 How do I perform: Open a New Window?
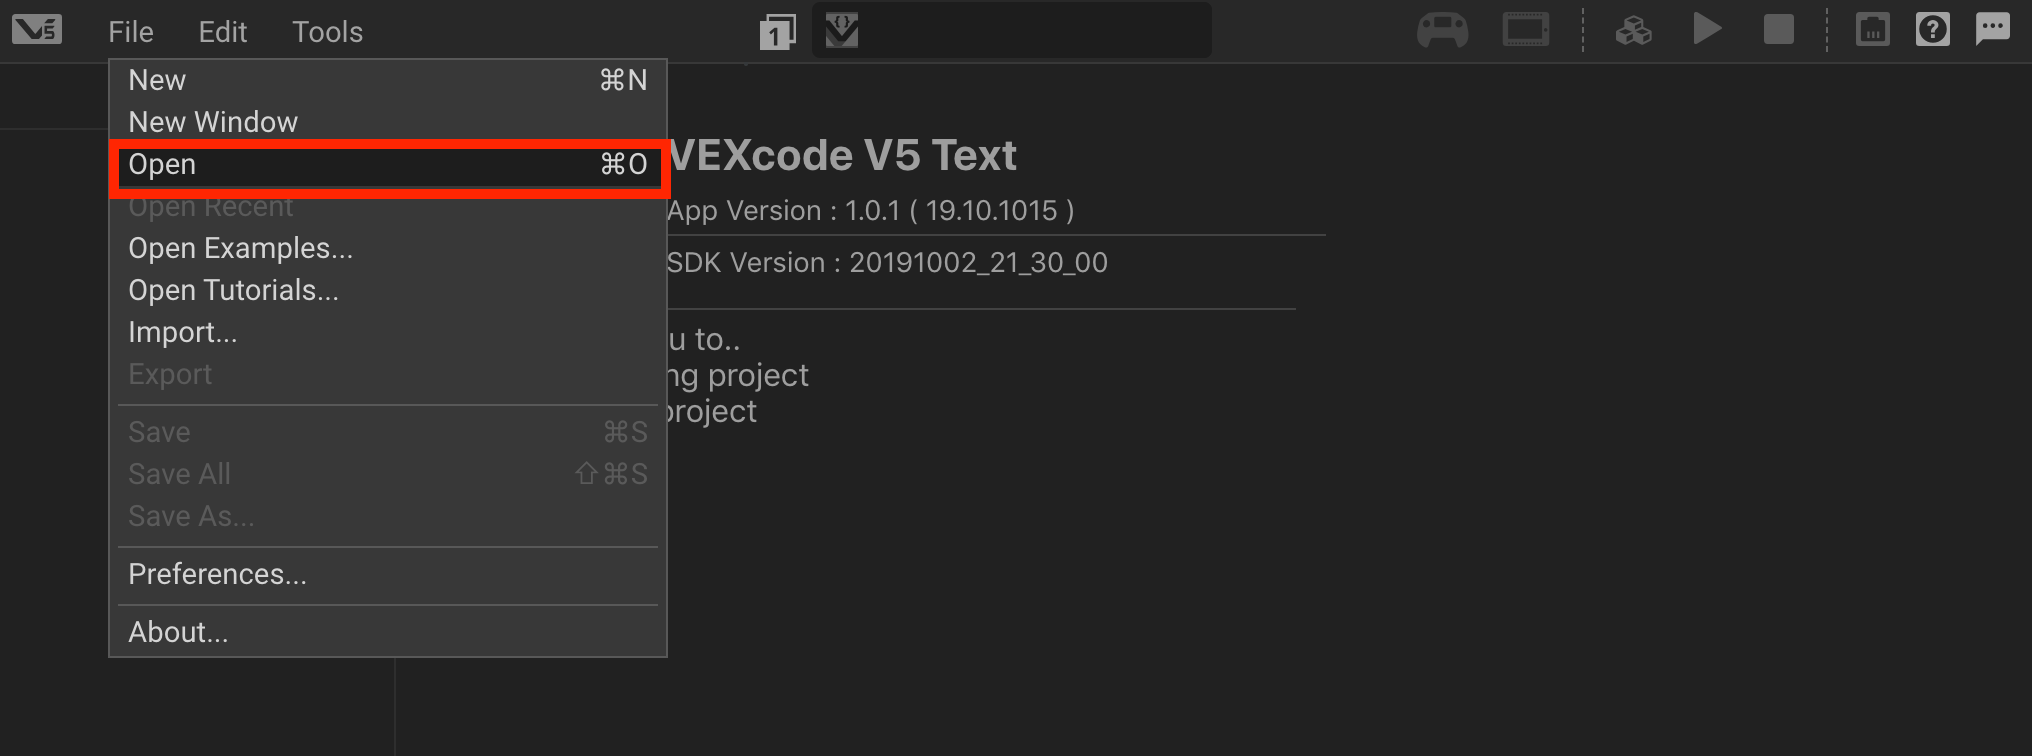coord(213,121)
